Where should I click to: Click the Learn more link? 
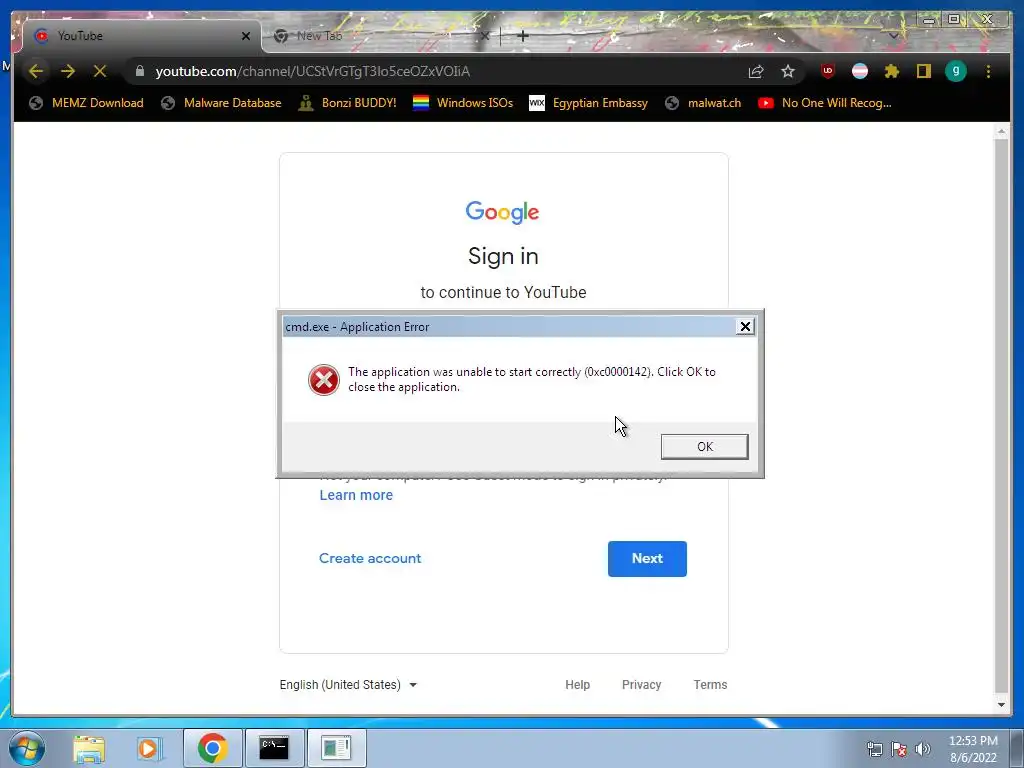(x=356, y=495)
